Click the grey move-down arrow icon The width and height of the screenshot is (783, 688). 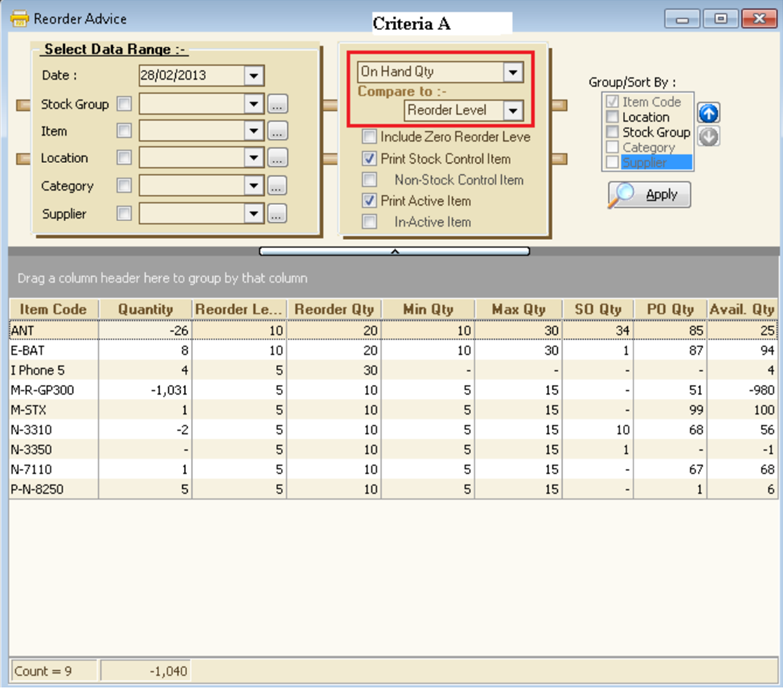click(x=709, y=136)
